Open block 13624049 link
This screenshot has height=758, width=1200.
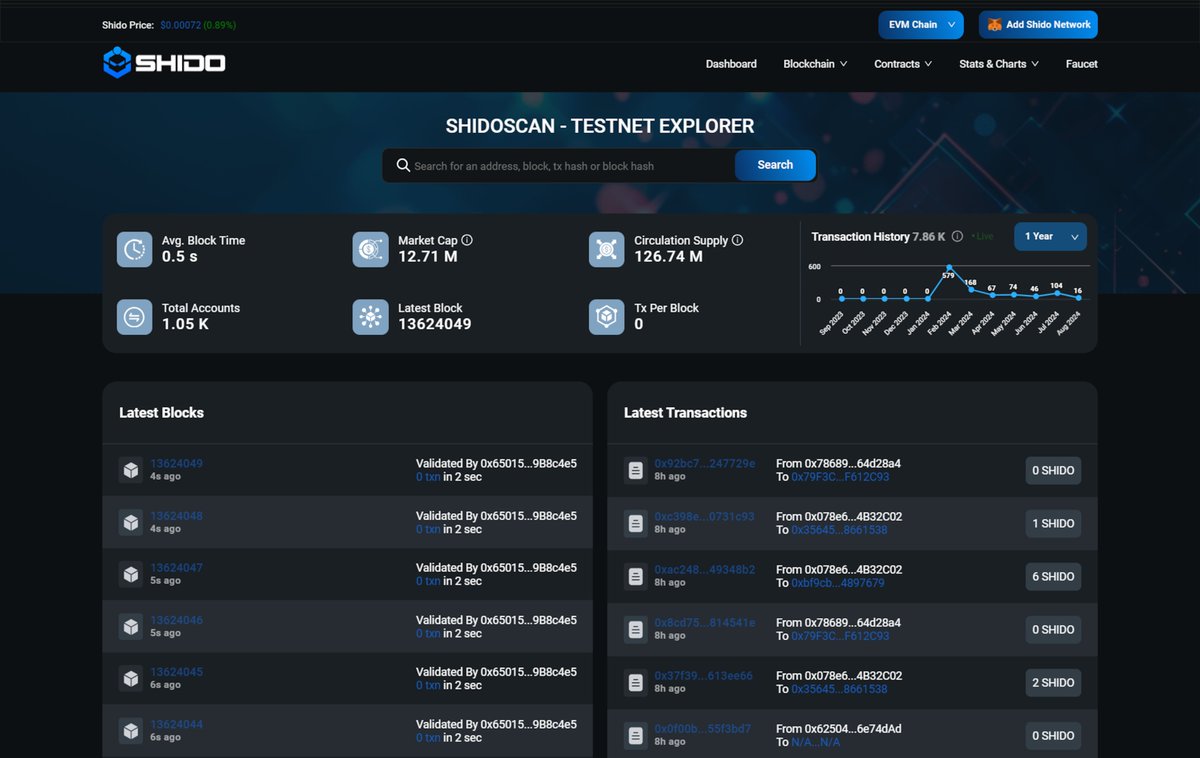point(176,464)
